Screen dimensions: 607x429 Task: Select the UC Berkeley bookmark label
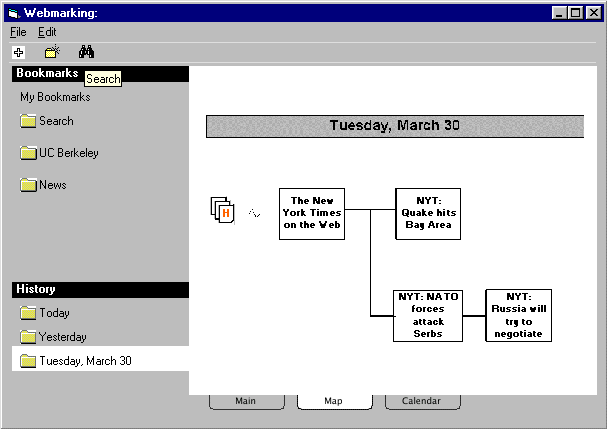point(69,153)
